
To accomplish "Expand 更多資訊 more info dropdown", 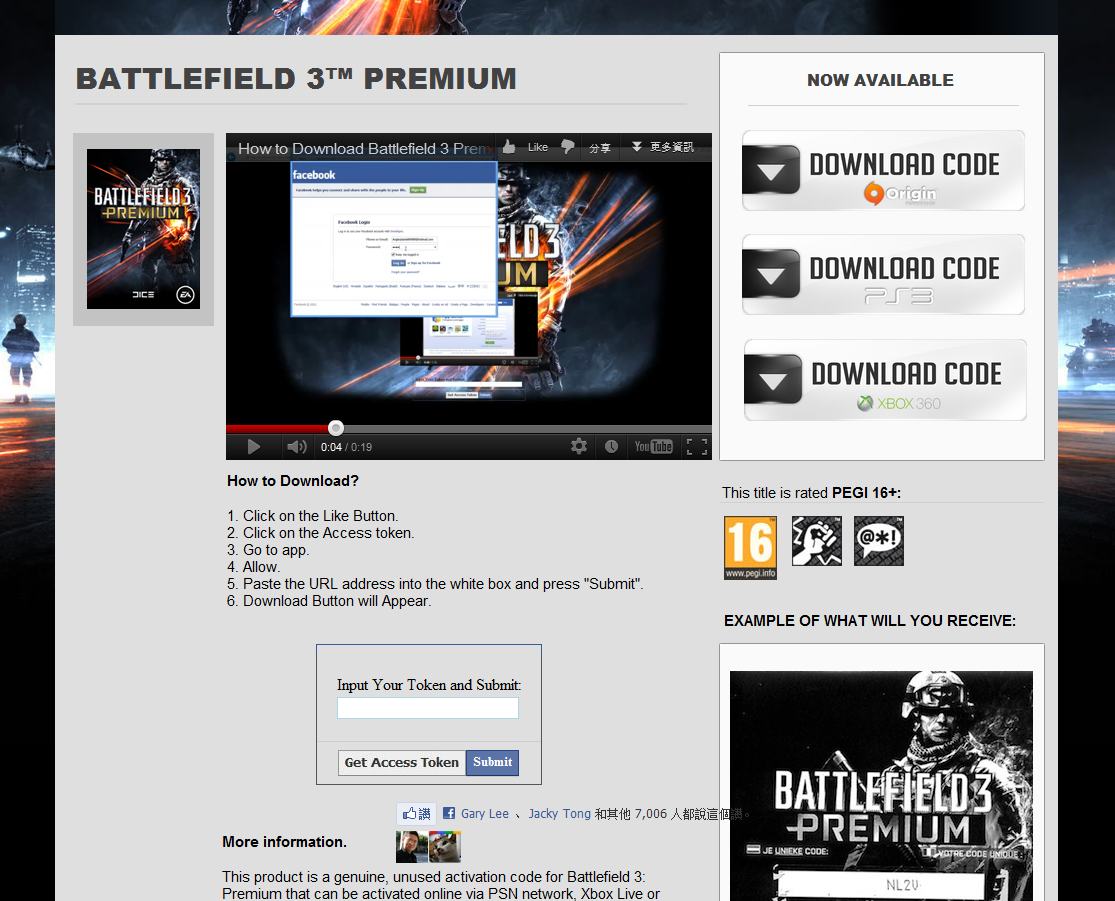I will coord(661,147).
